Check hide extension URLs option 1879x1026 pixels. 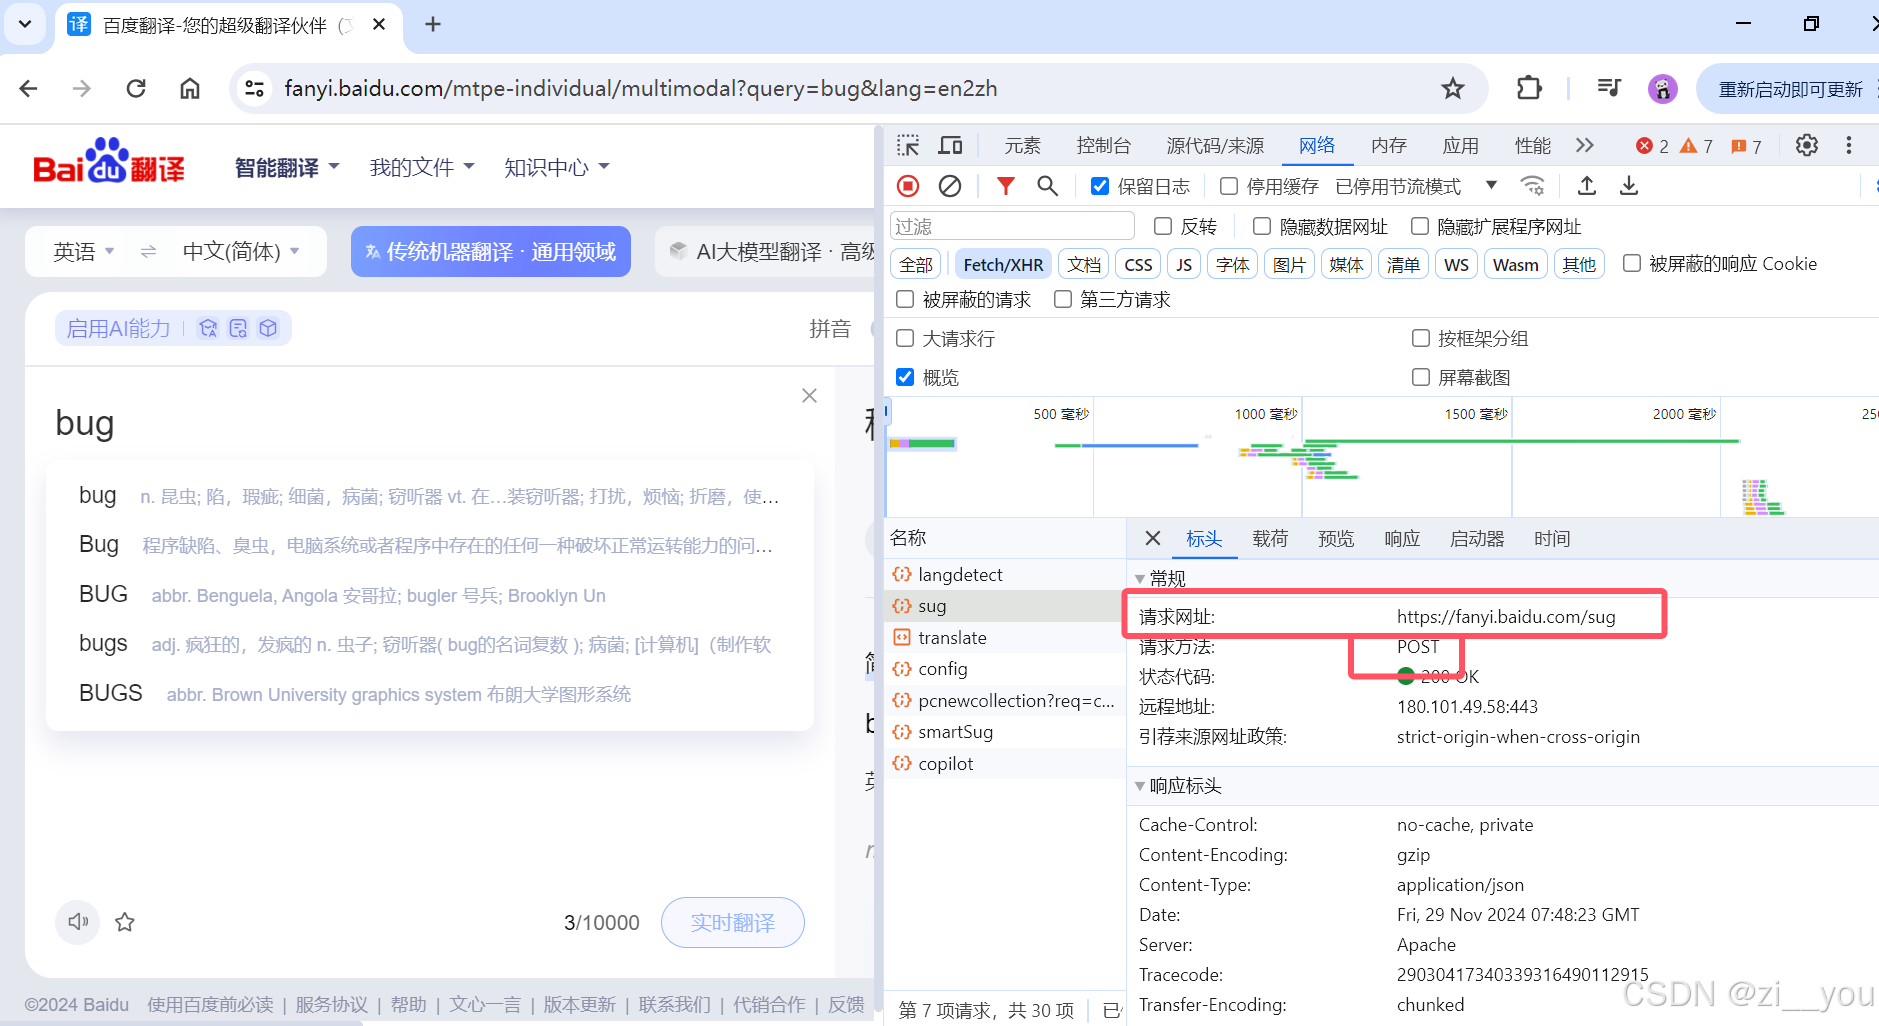1420,226
